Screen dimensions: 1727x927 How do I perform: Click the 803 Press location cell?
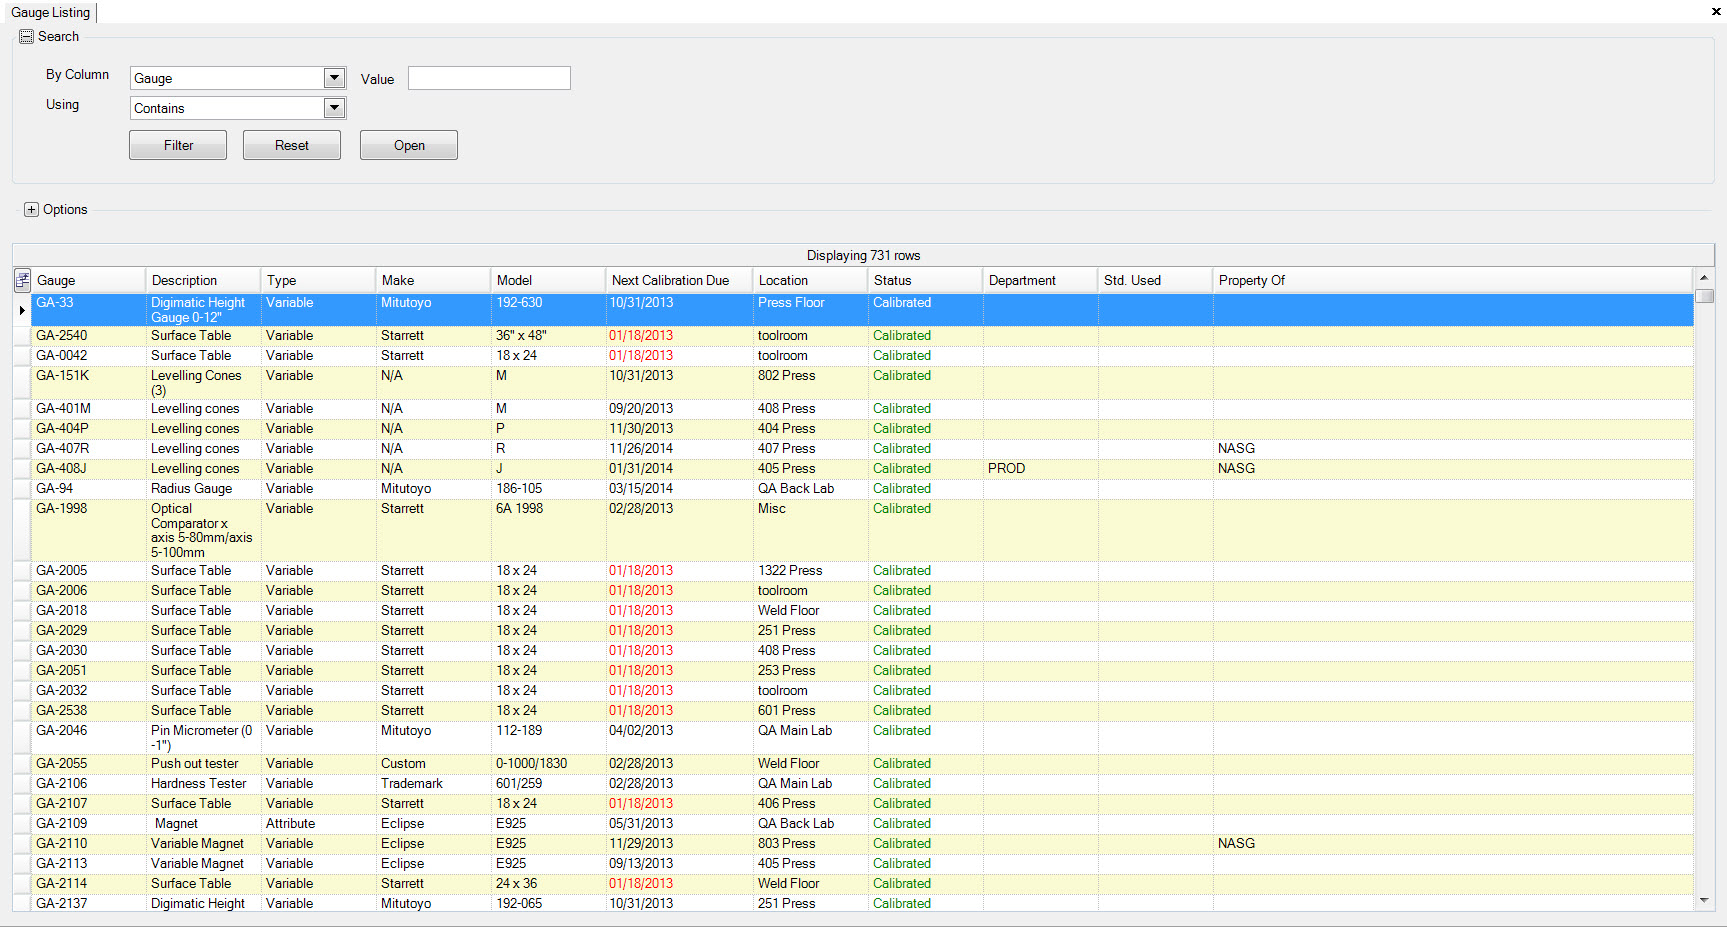(811, 844)
